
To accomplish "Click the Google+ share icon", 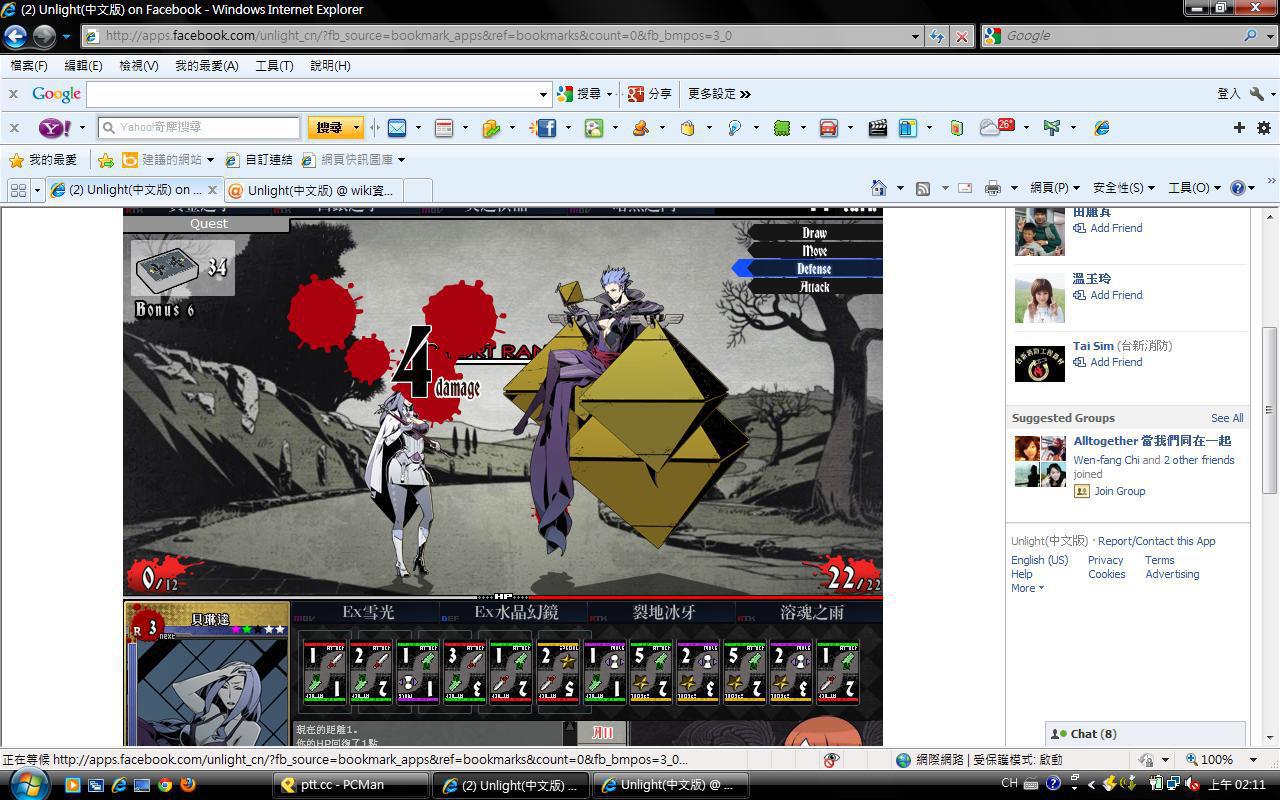I will click(x=636, y=94).
